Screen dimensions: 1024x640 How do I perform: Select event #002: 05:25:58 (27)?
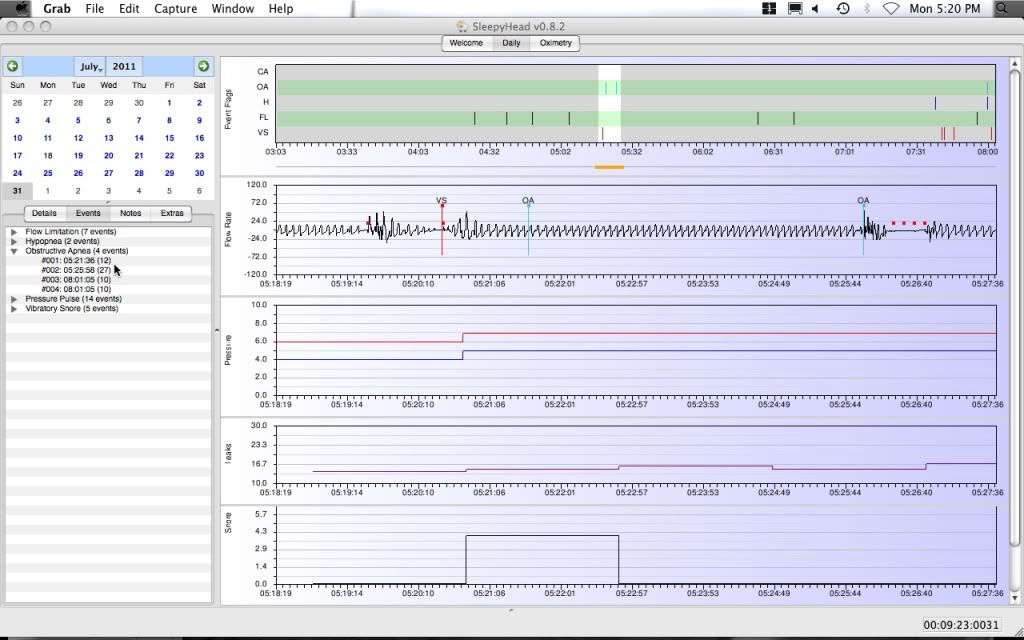76,270
